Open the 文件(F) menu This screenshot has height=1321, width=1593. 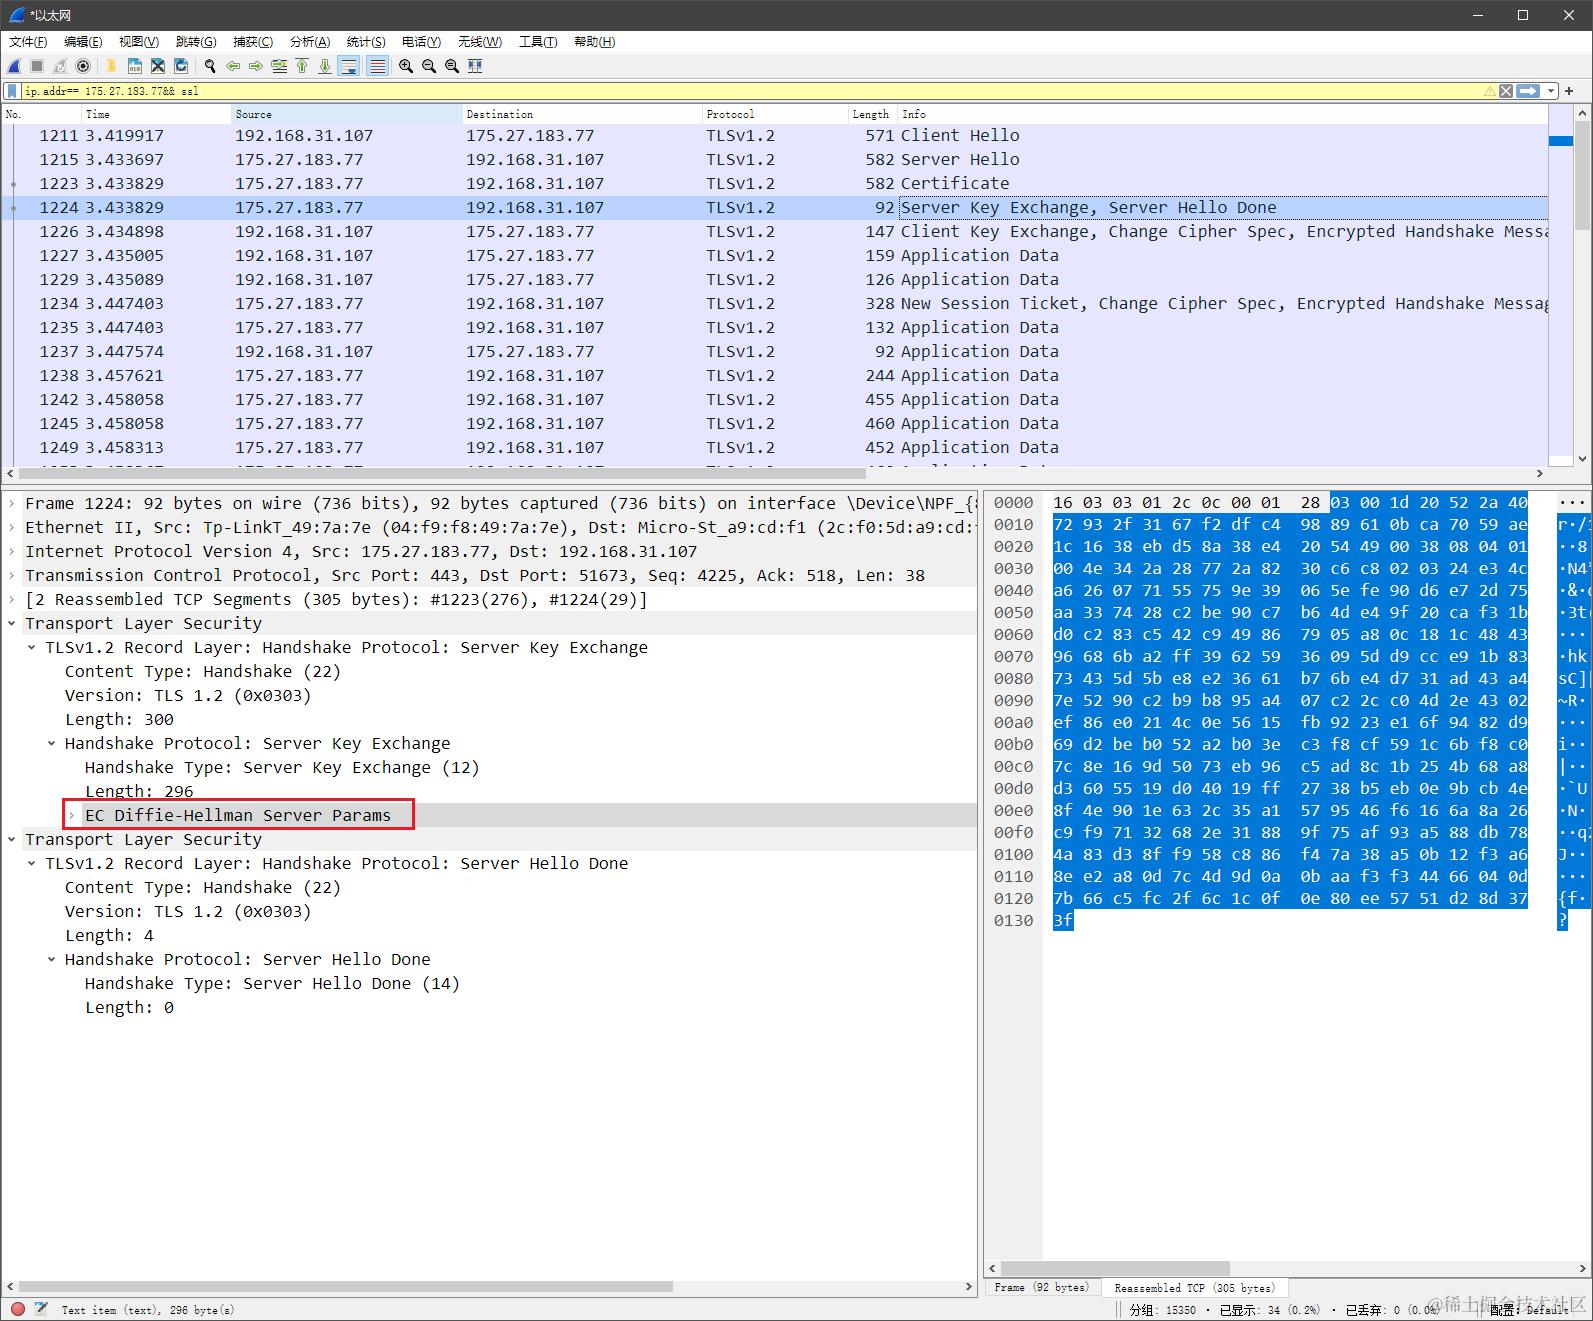click(x=28, y=41)
